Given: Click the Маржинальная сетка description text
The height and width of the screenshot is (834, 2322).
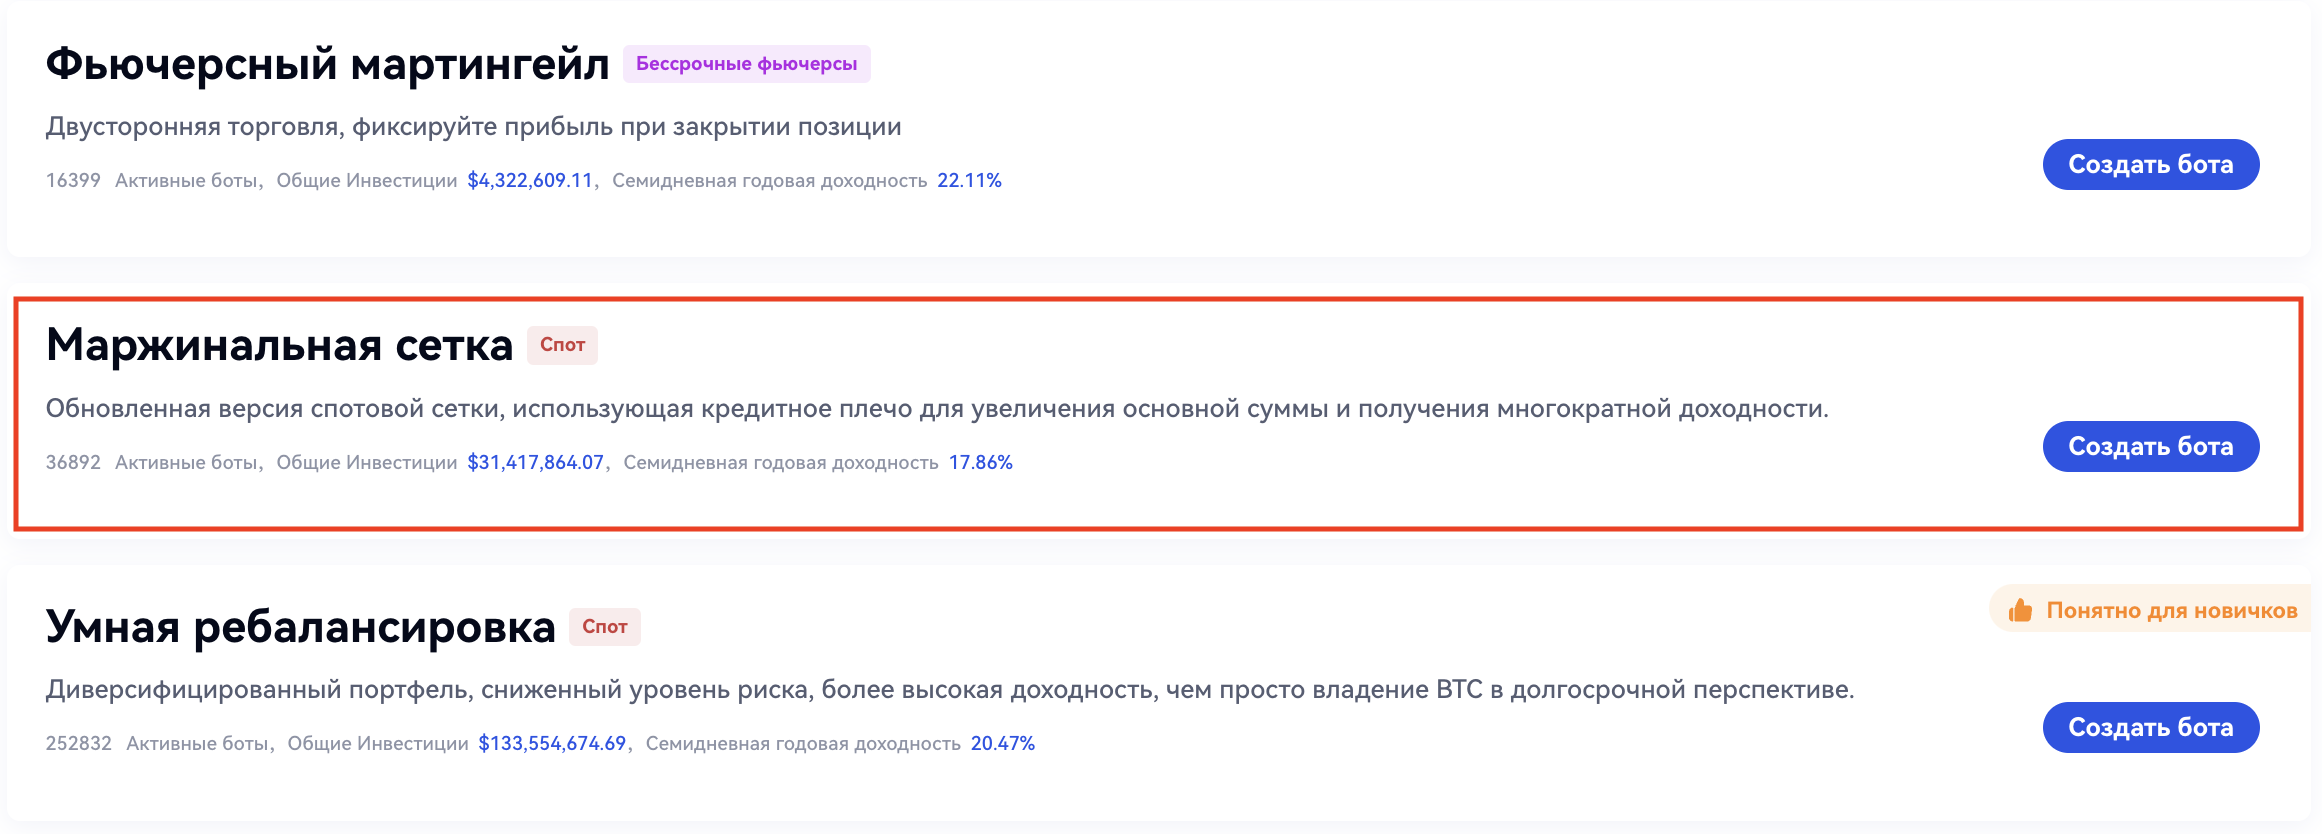Looking at the screenshot, I should [x=936, y=408].
